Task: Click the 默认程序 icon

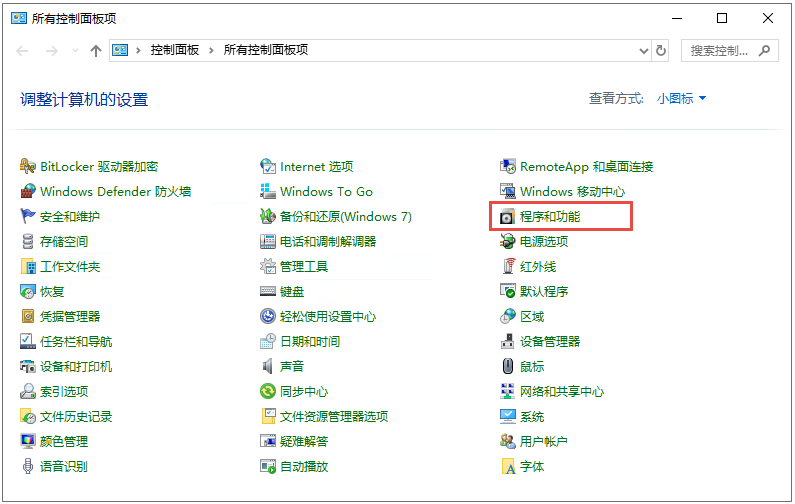Action: 508,292
